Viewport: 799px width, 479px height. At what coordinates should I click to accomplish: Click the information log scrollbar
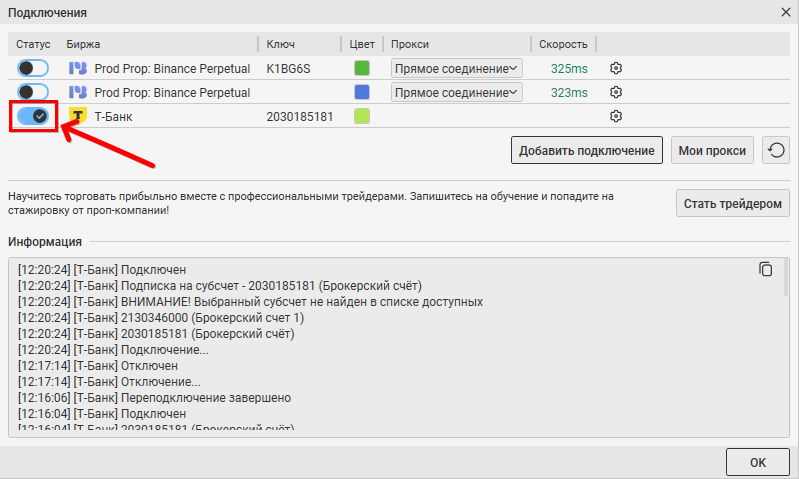(x=786, y=278)
